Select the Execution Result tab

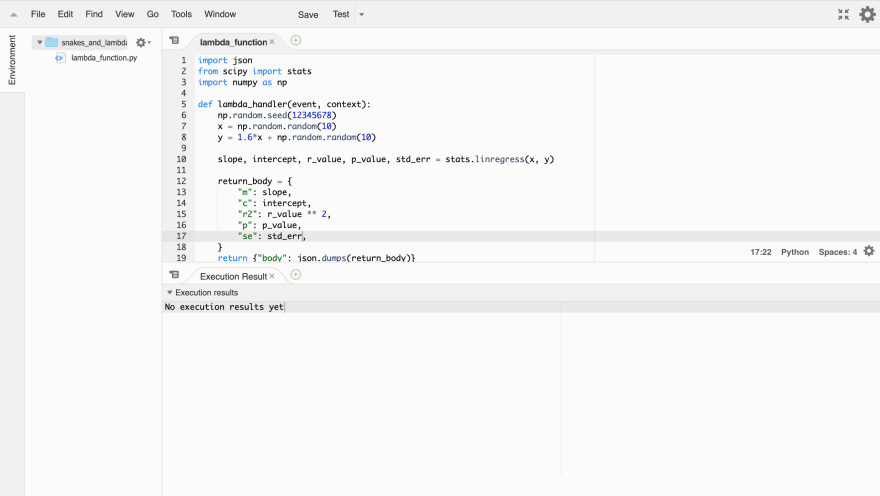tap(233, 276)
